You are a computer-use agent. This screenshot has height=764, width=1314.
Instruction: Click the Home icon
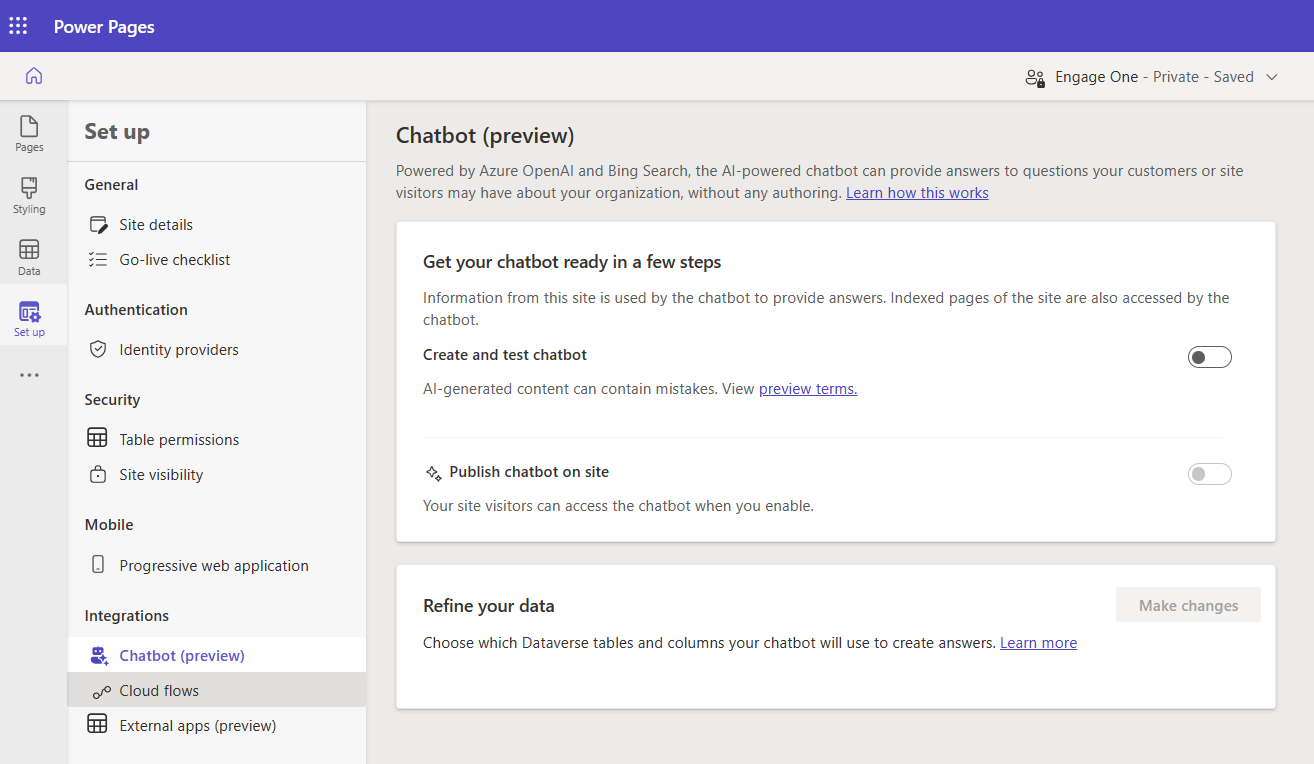pyautogui.click(x=34, y=76)
